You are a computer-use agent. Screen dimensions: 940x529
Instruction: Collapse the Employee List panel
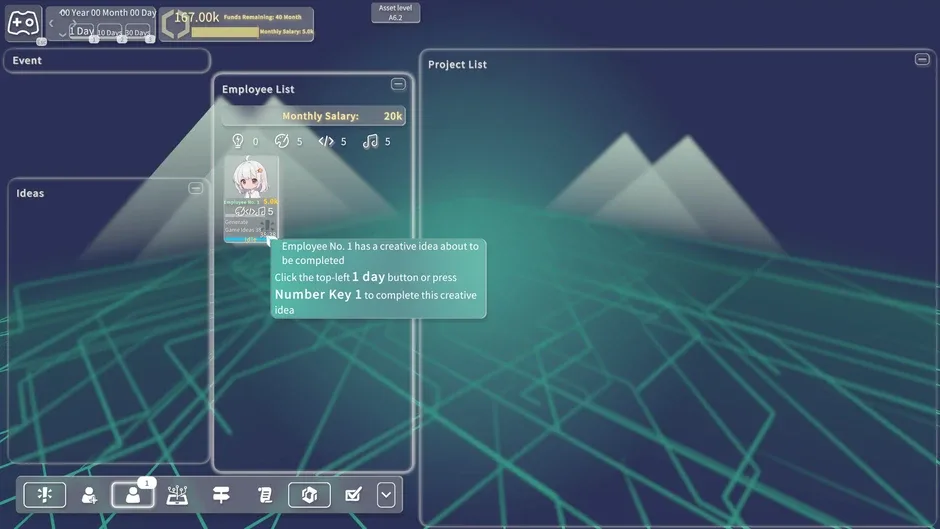[x=398, y=84]
